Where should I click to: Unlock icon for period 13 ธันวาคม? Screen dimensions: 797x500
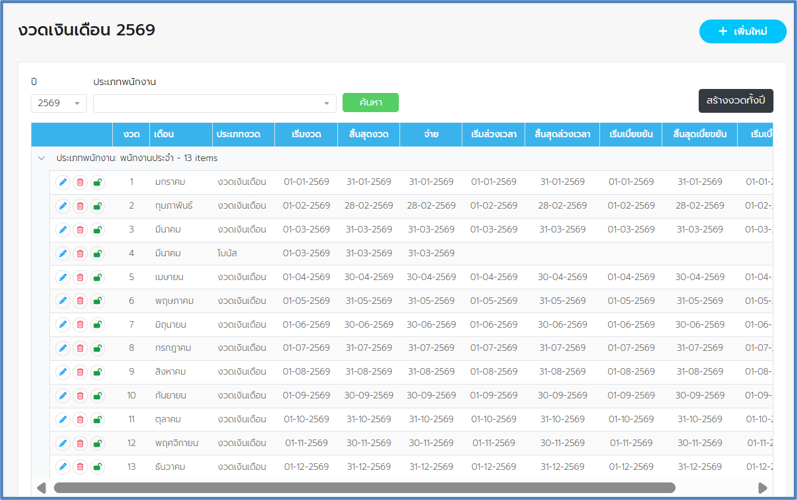[x=98, y=466]
